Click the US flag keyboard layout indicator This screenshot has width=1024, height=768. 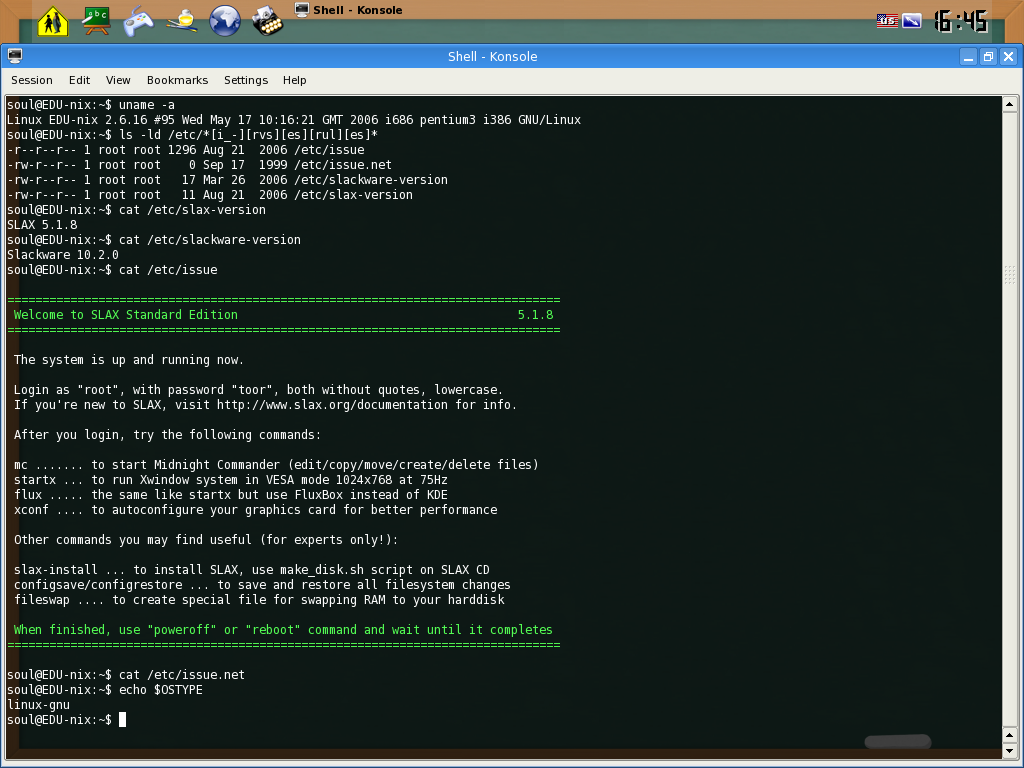887,21
